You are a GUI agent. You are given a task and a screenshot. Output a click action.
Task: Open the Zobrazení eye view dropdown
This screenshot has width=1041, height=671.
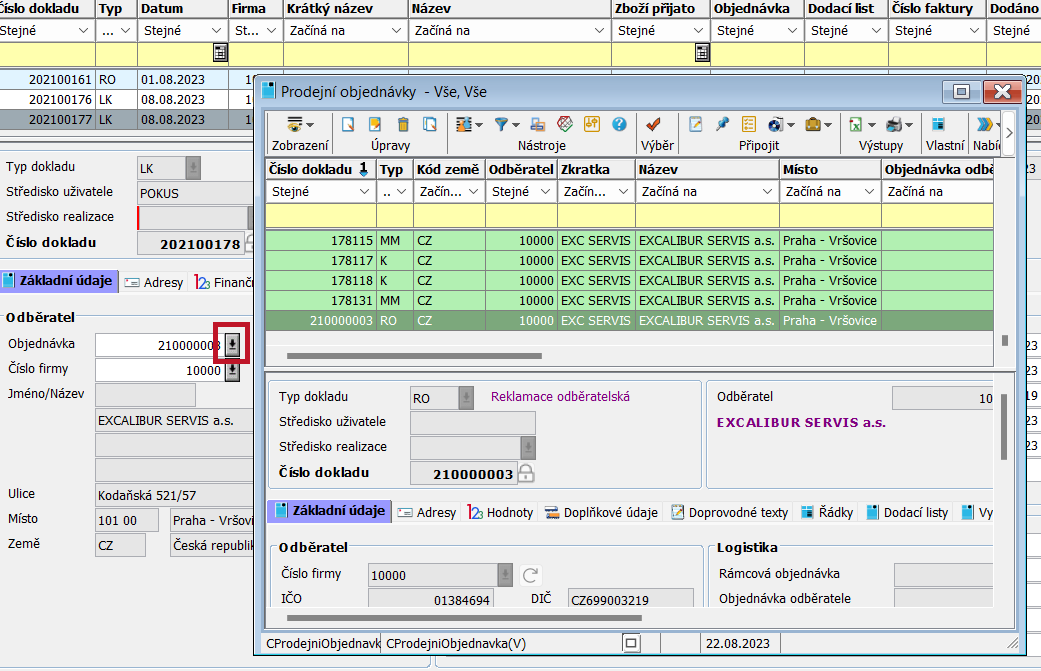click(299, 125)
